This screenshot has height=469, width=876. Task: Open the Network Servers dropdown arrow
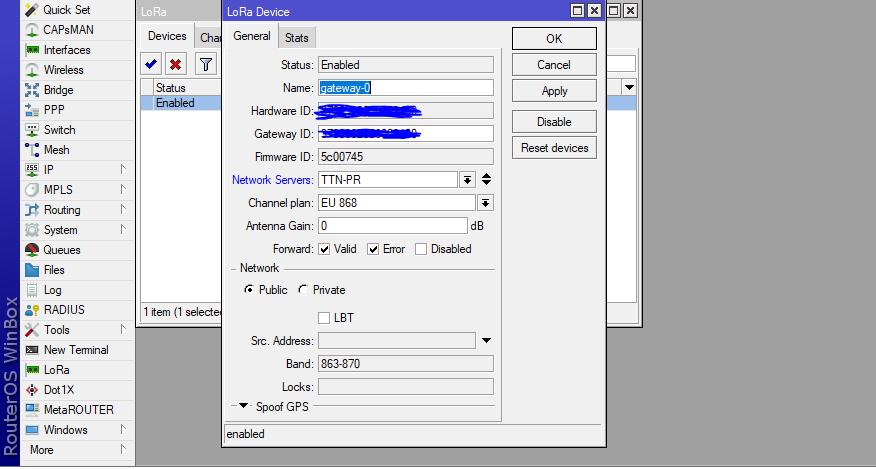[x=467, y=179]
